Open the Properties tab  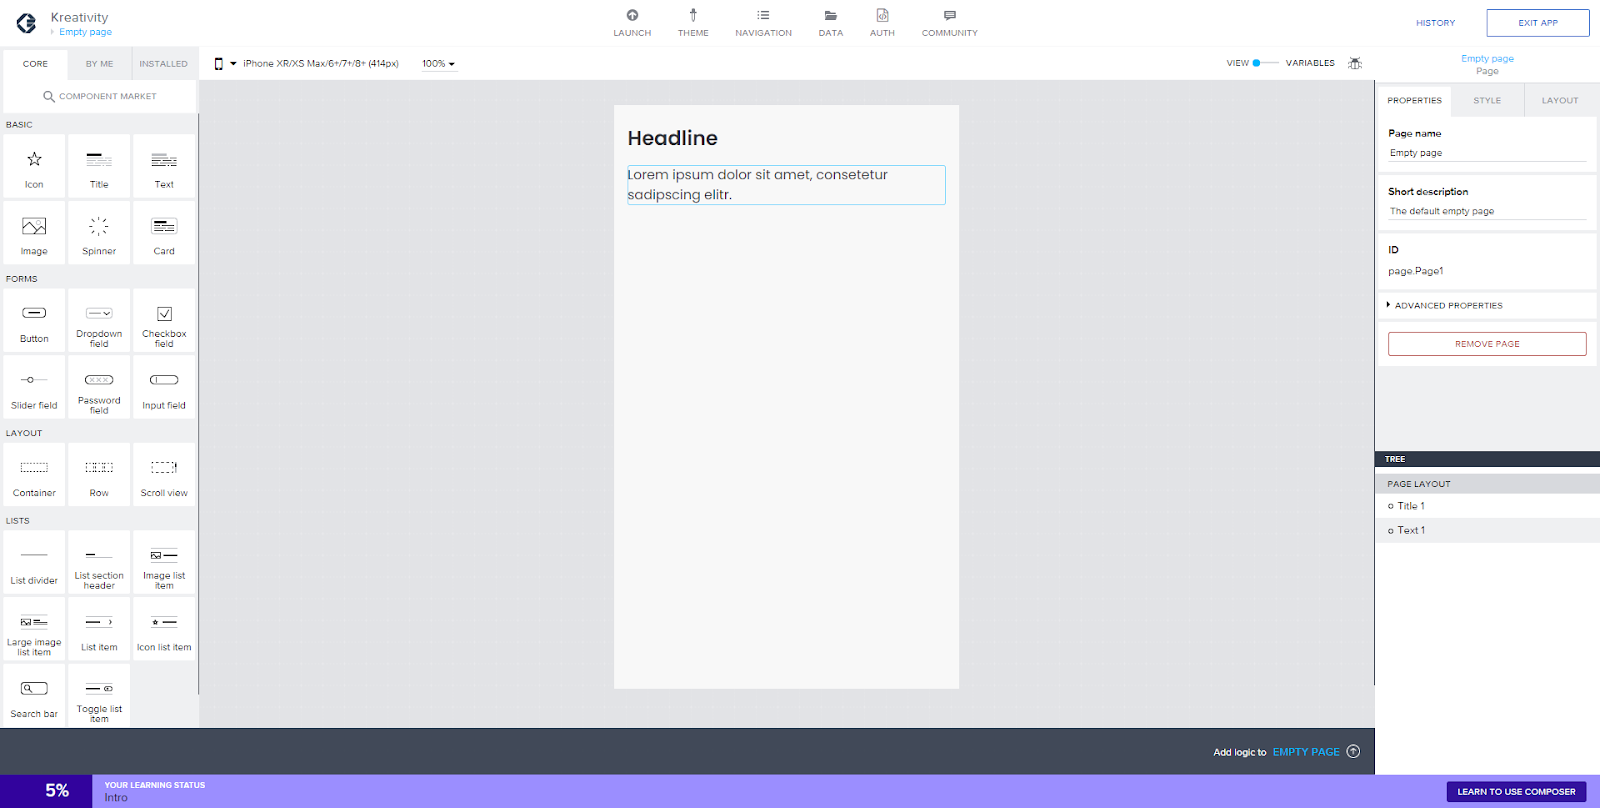[1414, 100]
